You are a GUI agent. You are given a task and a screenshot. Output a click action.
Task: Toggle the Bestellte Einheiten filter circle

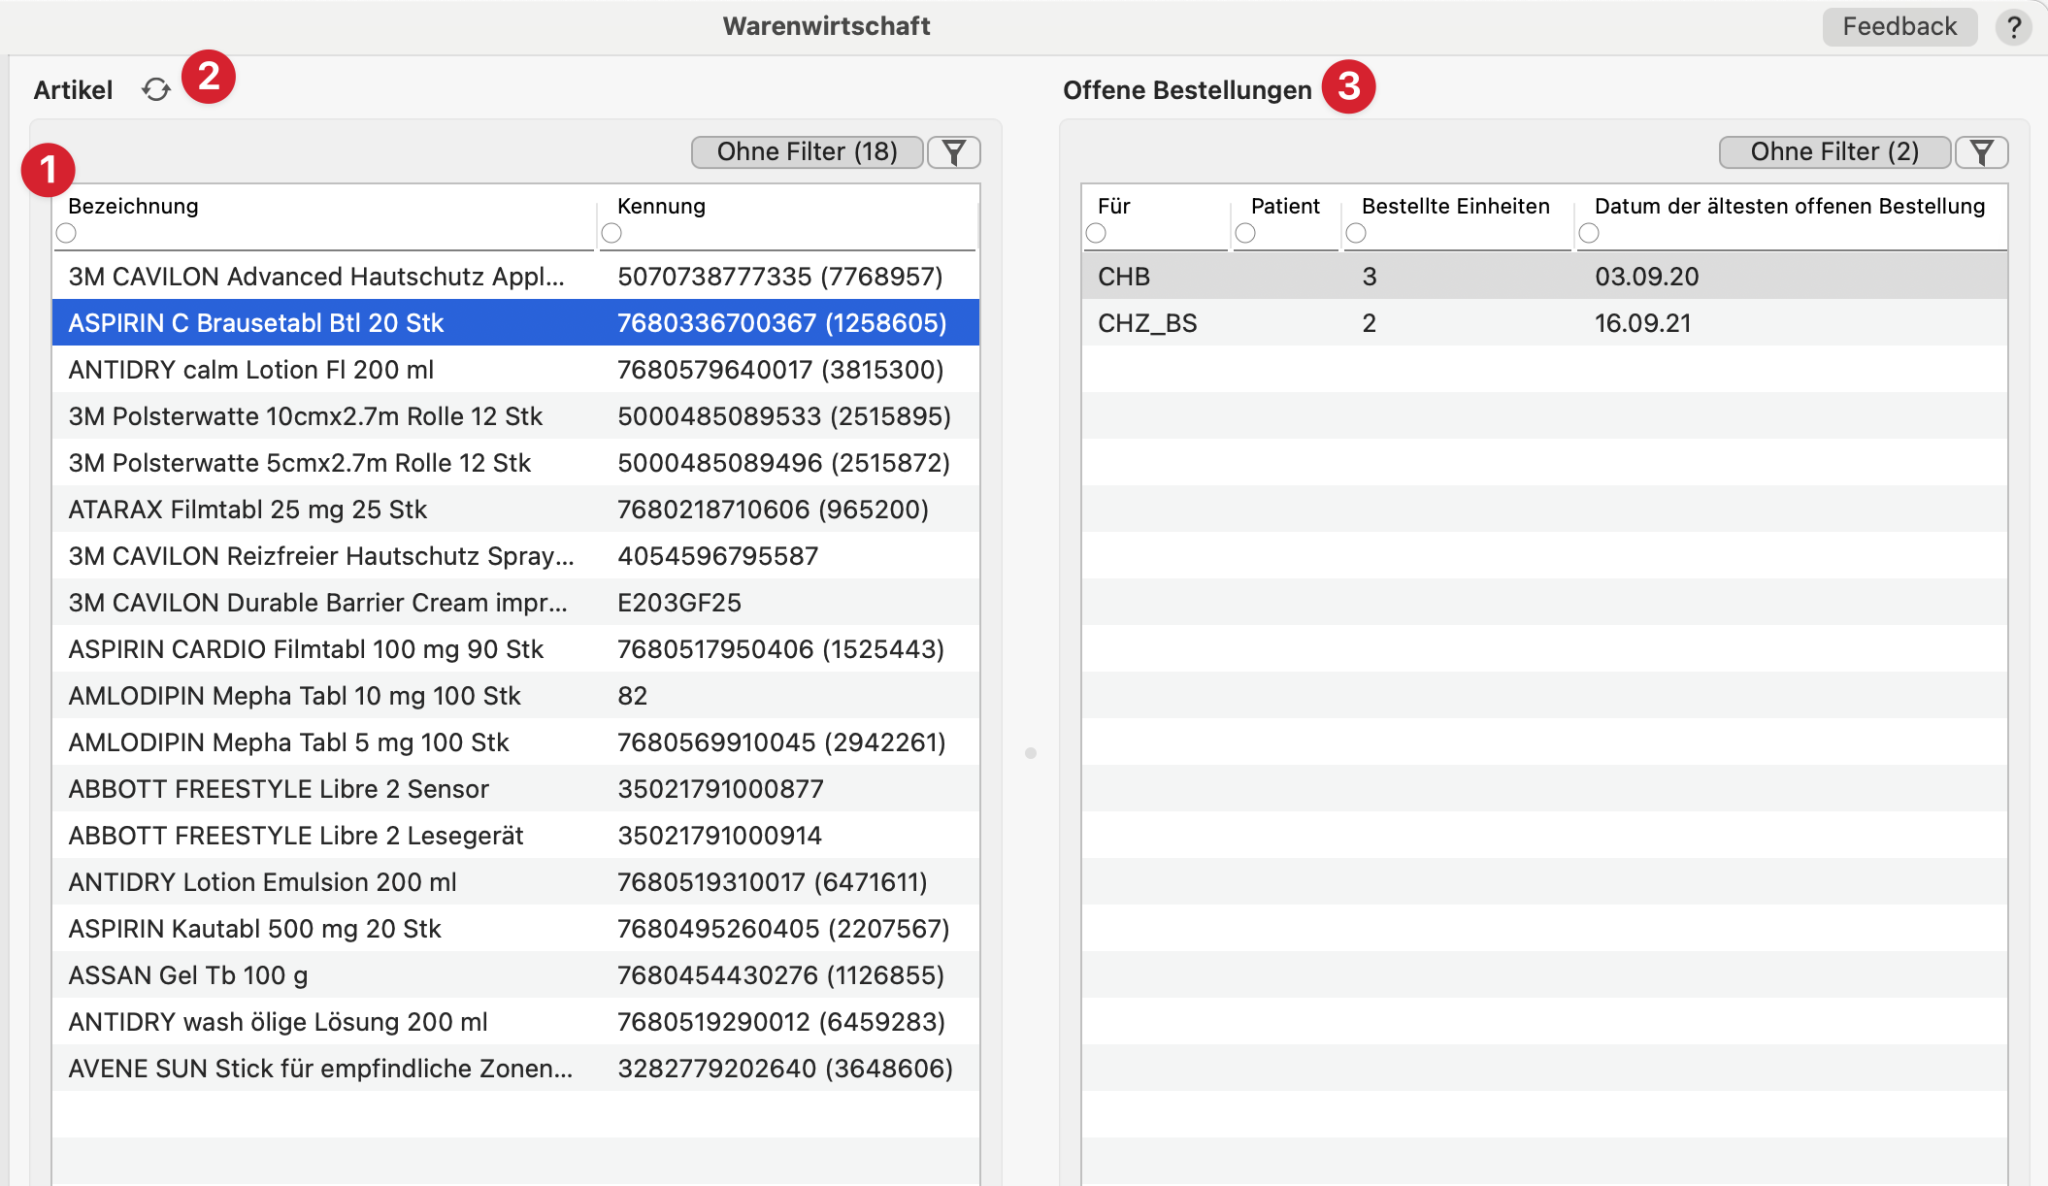(1356, 233)
